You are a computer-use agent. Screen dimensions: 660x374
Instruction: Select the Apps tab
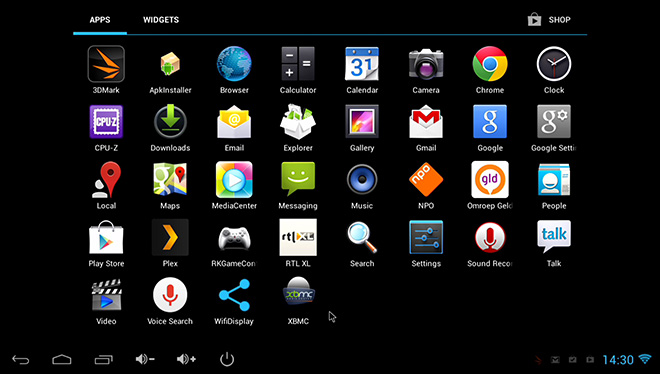click(x=100, y=20)
